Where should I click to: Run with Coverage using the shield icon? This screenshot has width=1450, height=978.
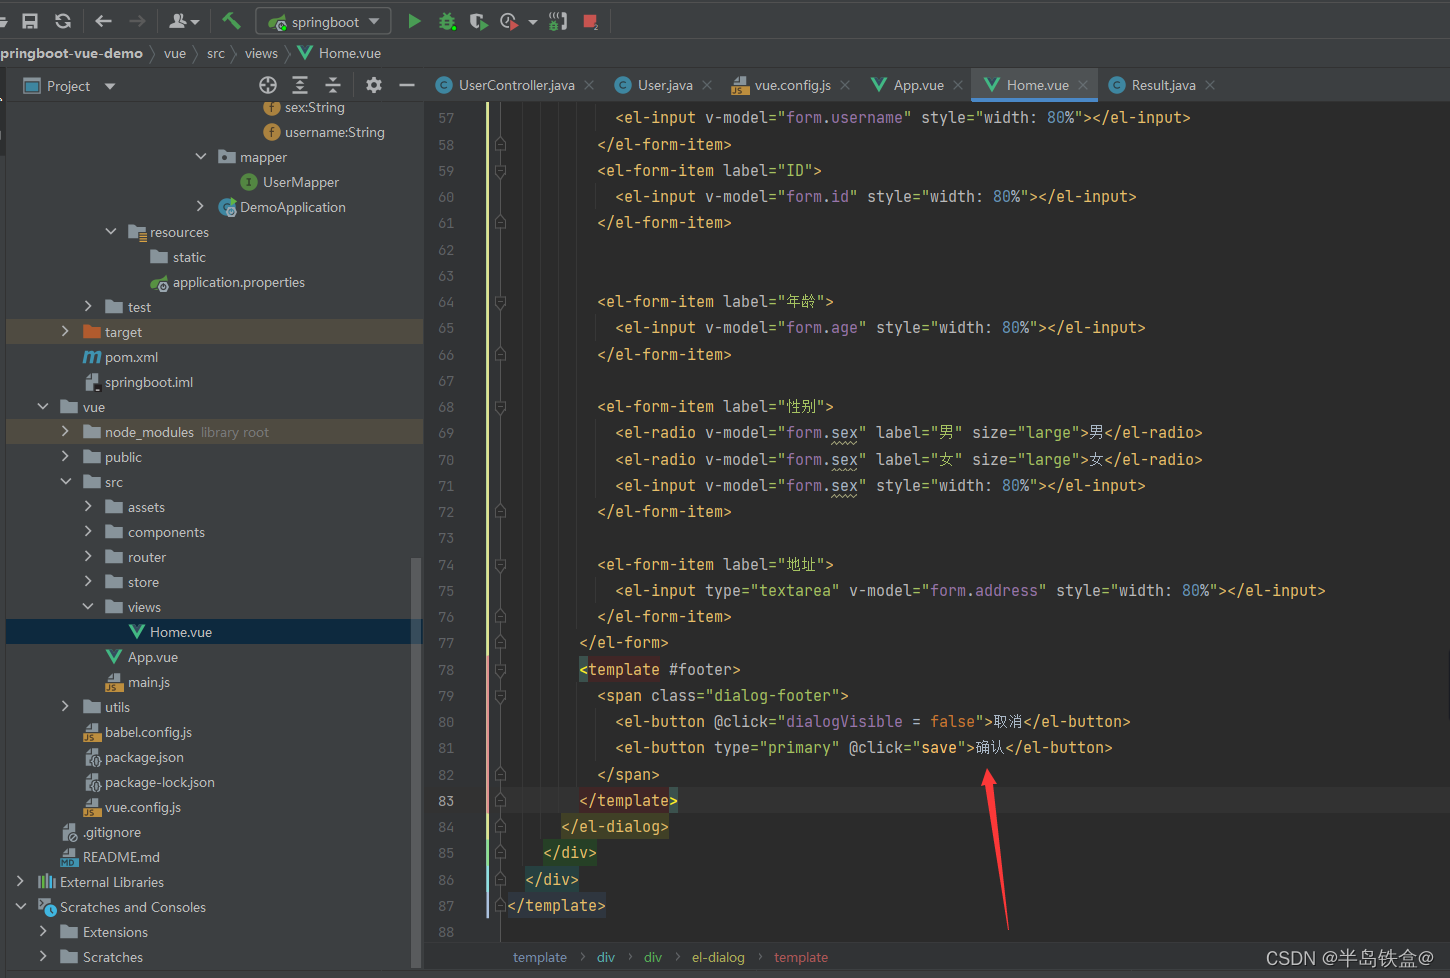pyautogui.click(x=478, y=20)
